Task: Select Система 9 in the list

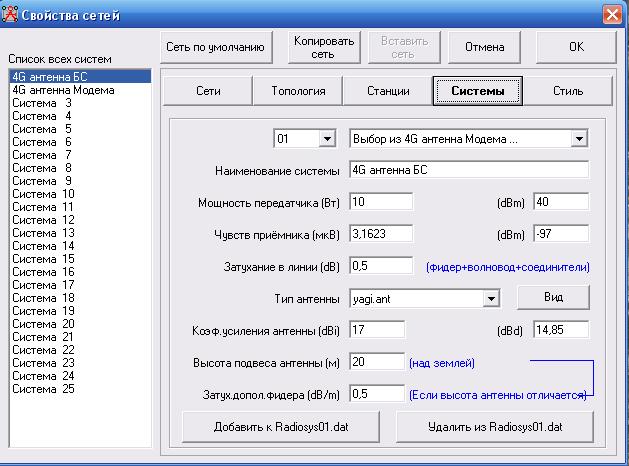Action: (x=80, y=181)
